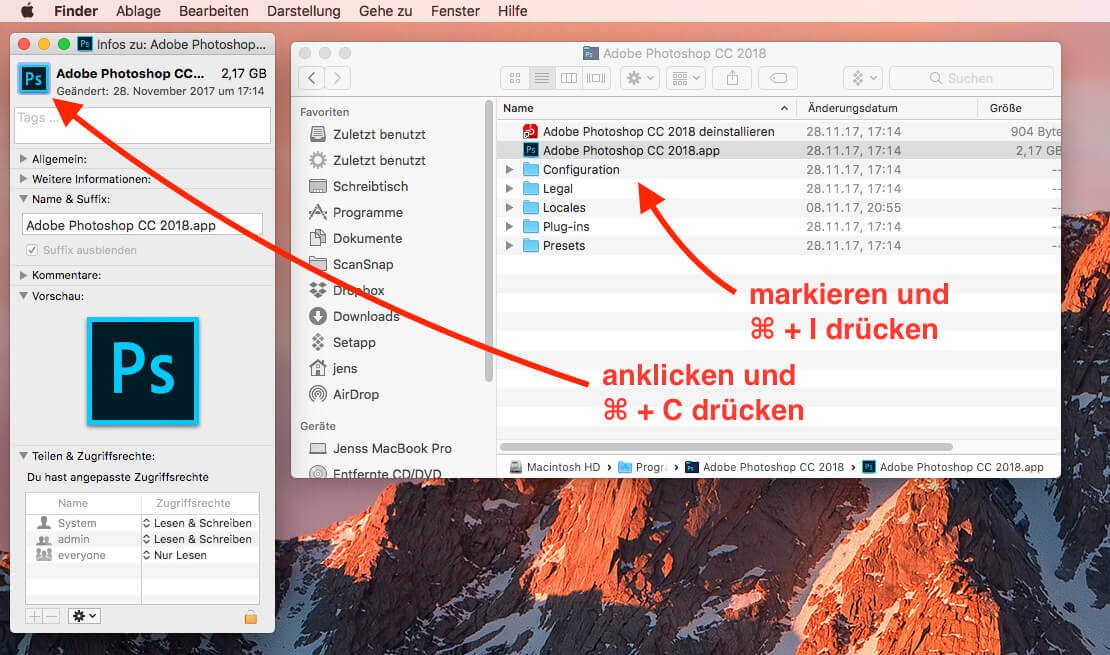Screen dimensions: 1110x655
Task: Open the Fenster menu
Action: [x=455, y=11]
